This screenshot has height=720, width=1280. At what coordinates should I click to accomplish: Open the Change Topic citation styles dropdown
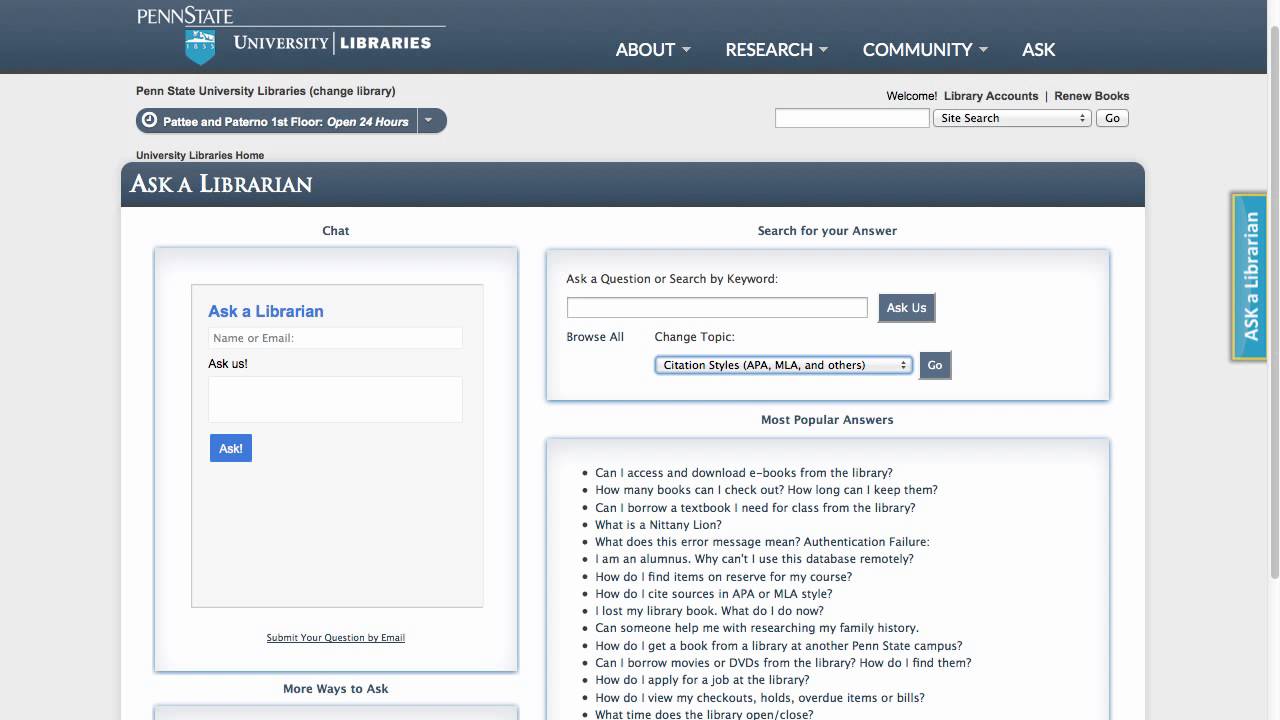click(783, 365)
